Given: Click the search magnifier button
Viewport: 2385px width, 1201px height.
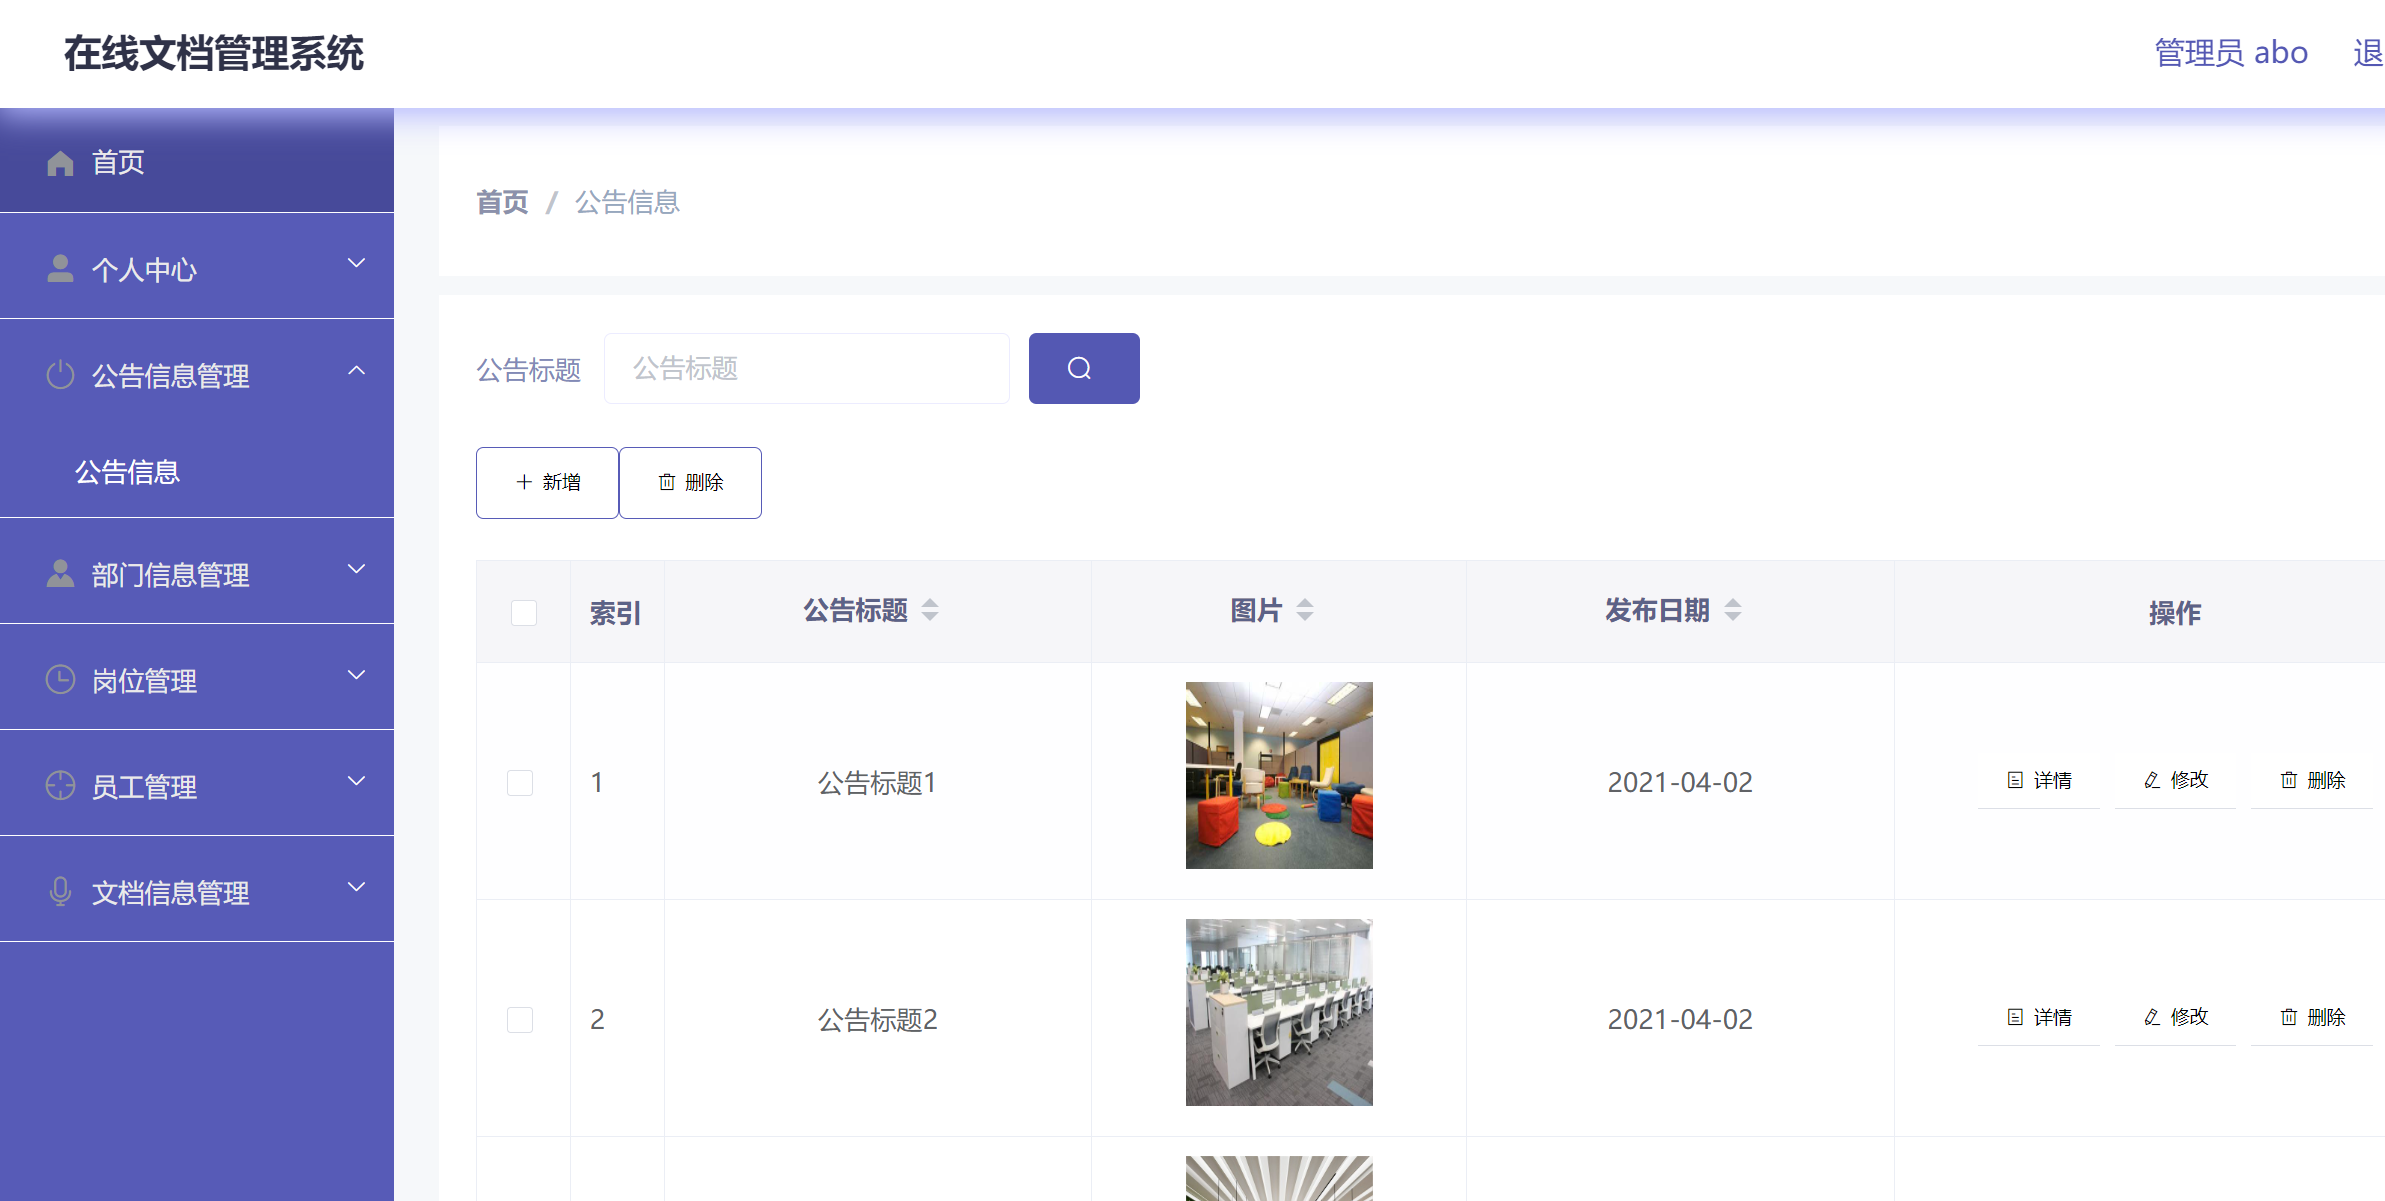Looking at the screenshot, I should 1083,368.
